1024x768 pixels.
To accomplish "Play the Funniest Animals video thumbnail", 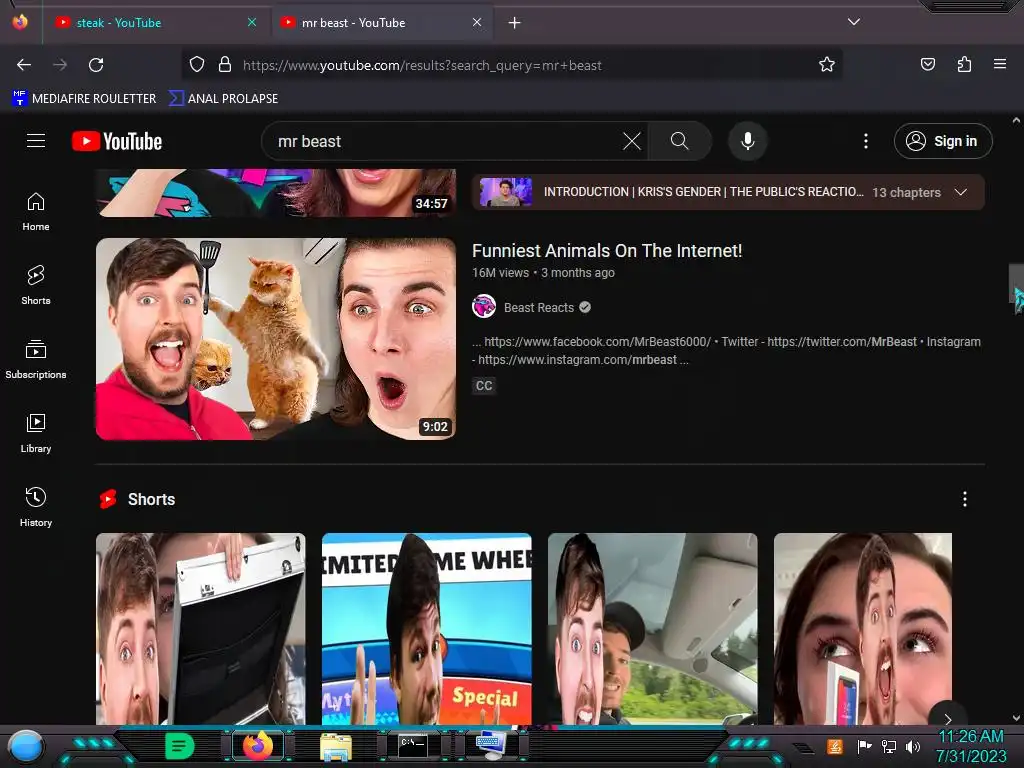I will click(x=276, y=338).
